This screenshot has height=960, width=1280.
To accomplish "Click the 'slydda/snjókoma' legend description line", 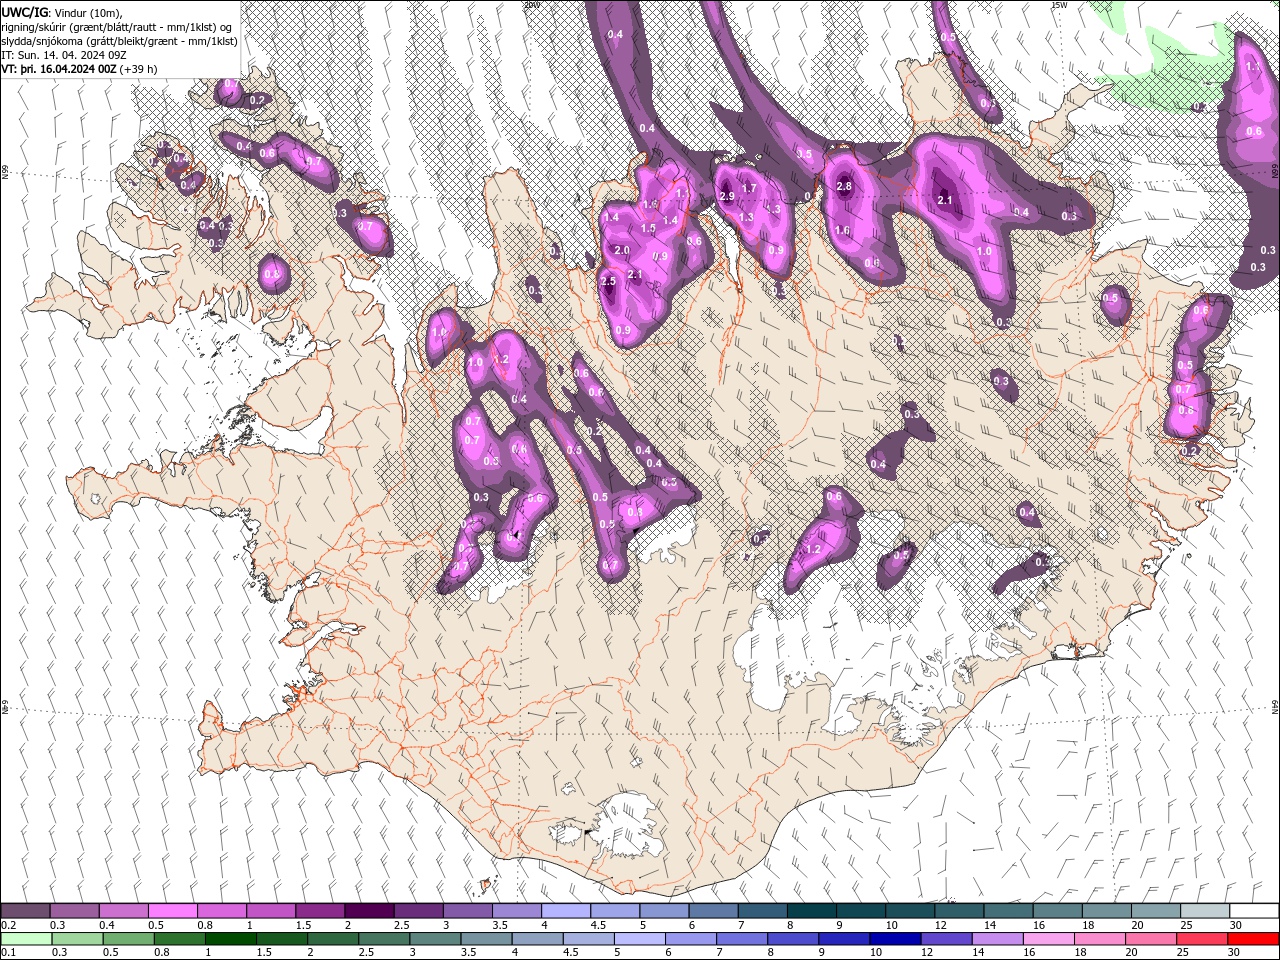I will (119, 41).
